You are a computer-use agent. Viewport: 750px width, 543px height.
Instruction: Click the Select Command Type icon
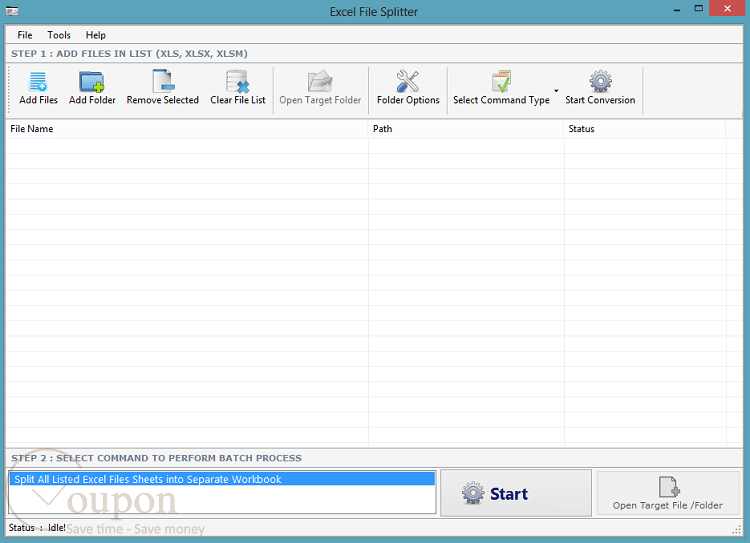501,82
